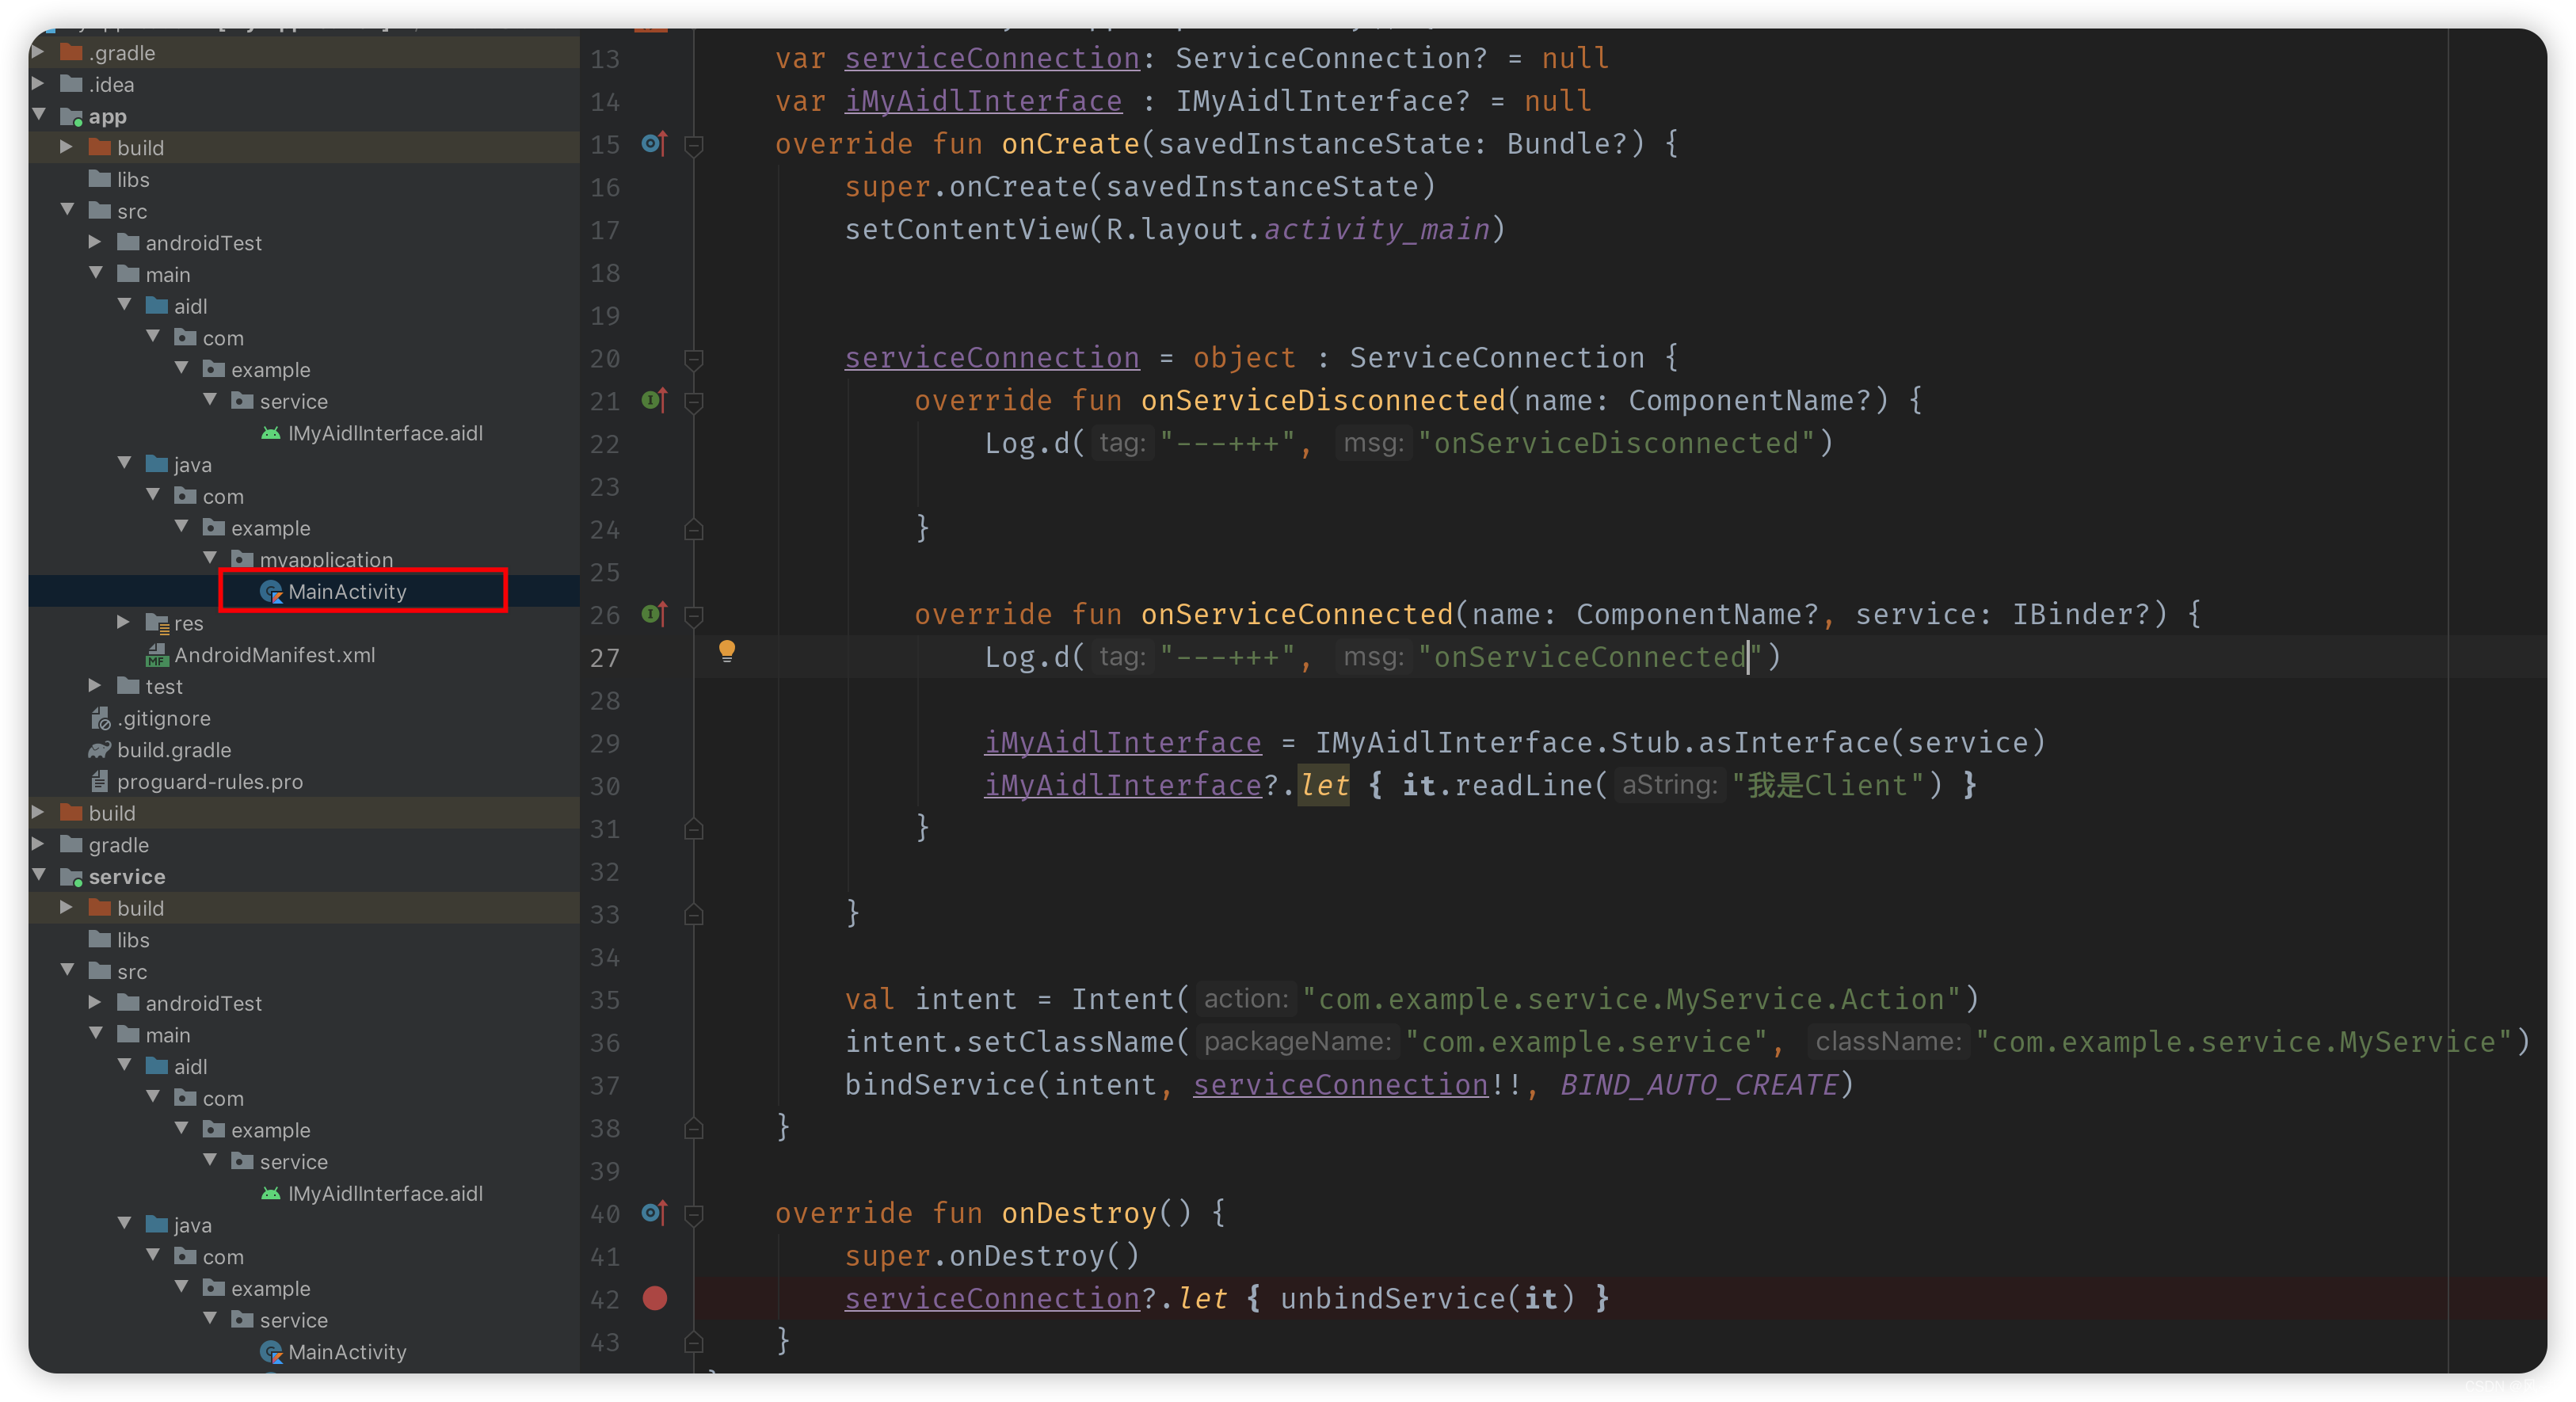Expand the app androidTest folder
This screenshot has height=1402, width=2576.
(95, 242)
